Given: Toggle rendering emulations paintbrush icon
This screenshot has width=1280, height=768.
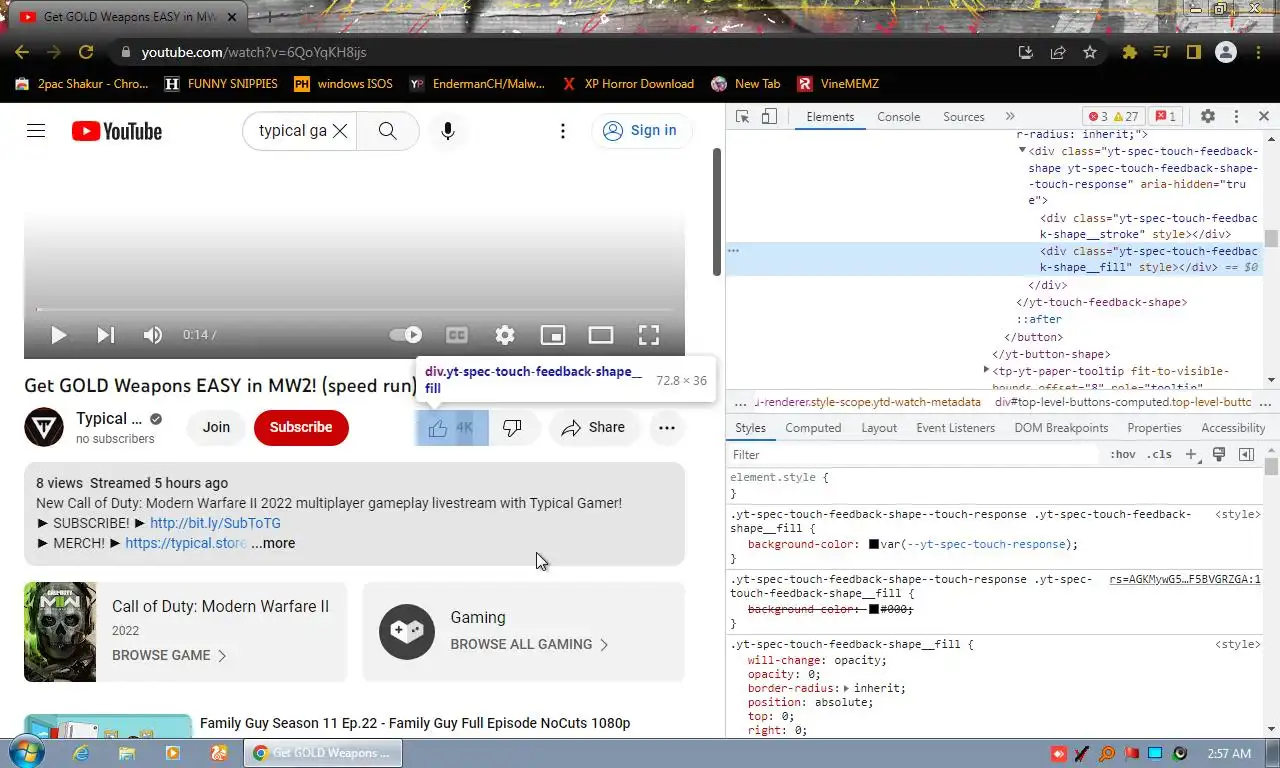Looking at the screenshot, I should coord(1219,455).
